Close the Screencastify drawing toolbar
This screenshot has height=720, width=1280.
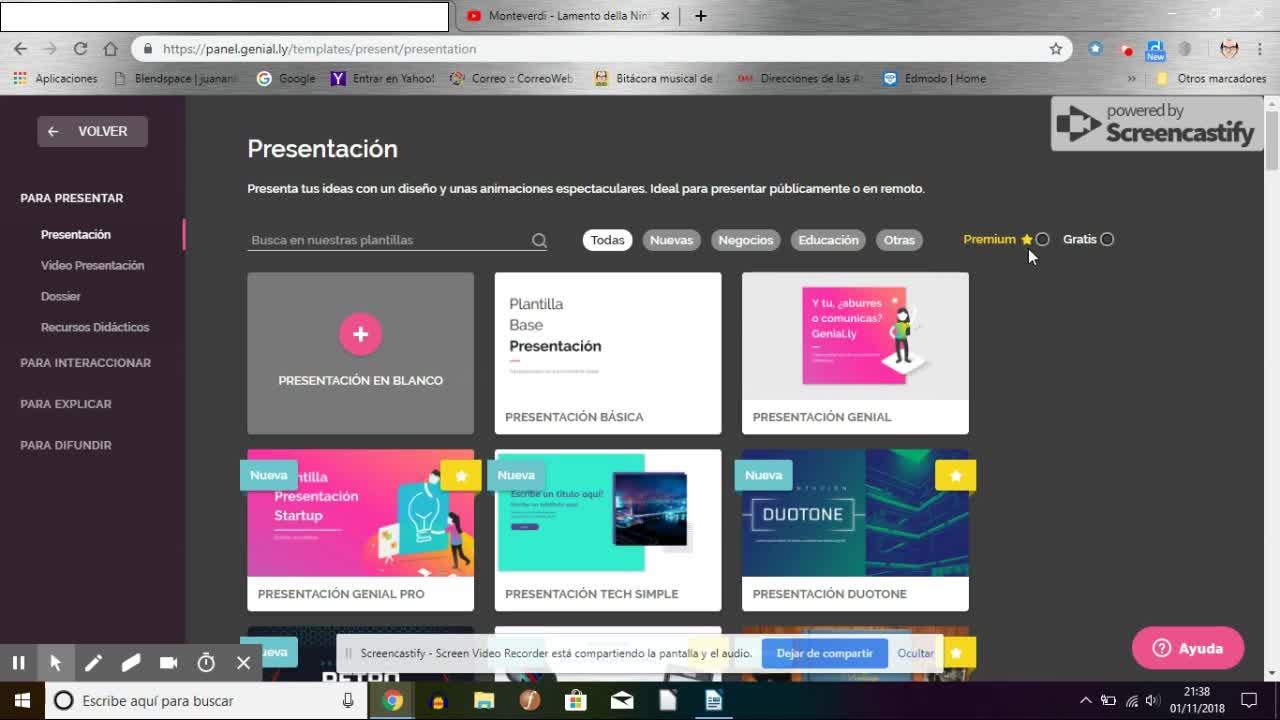click(x=243, y=662)
